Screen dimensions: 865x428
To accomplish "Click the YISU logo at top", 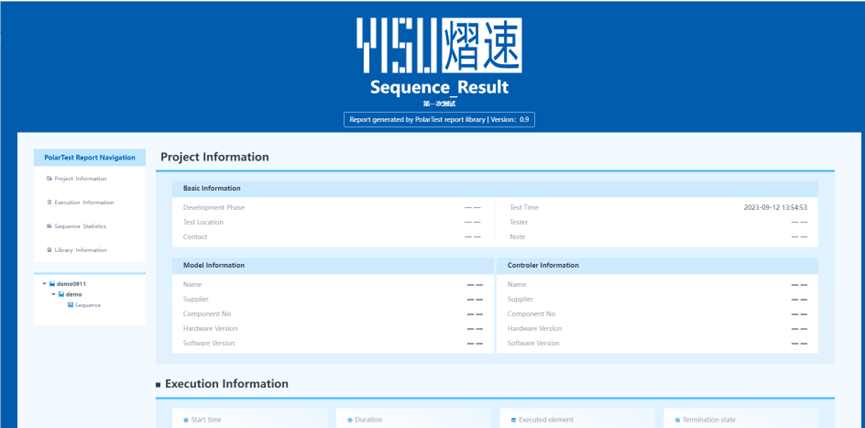I will pyautogui.click(x=439, y=45).
